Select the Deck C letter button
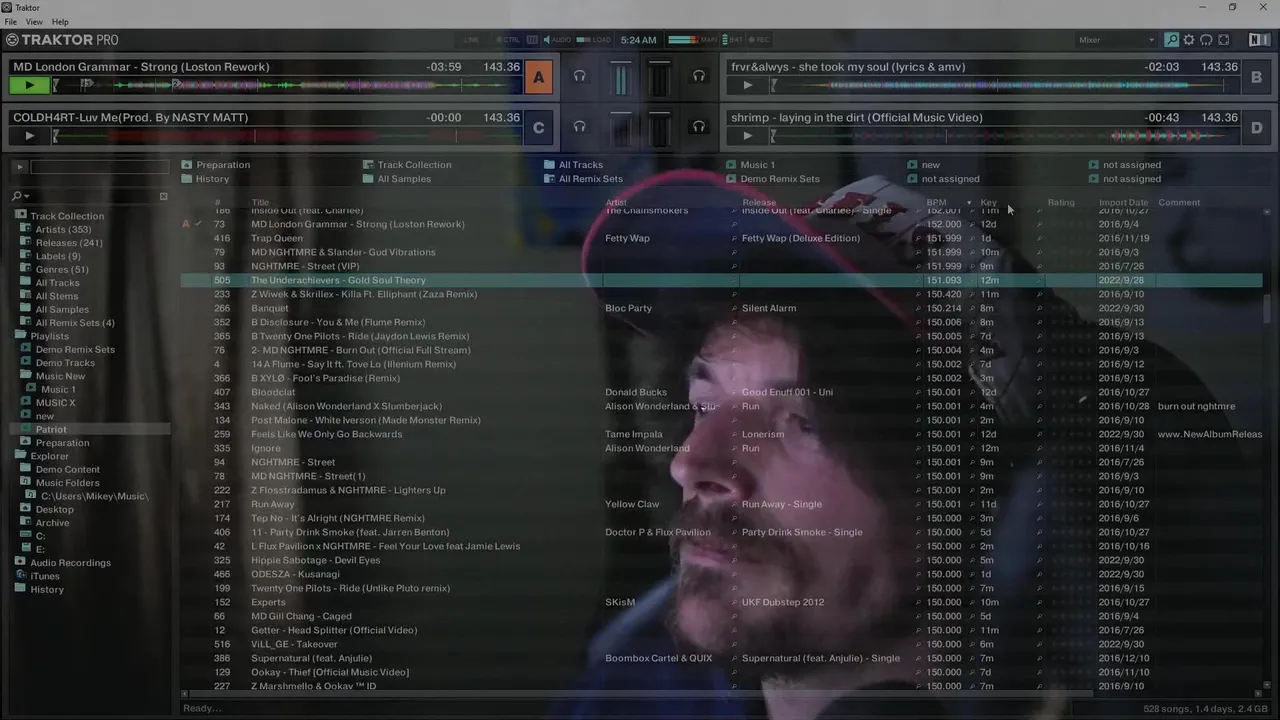The image size is (1280, 720). (x=539, y=127)
